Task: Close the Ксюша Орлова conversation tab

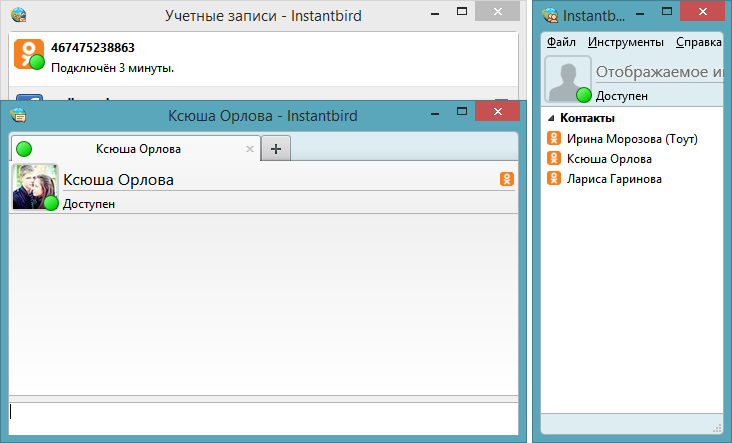Action: tap(250, 149)
